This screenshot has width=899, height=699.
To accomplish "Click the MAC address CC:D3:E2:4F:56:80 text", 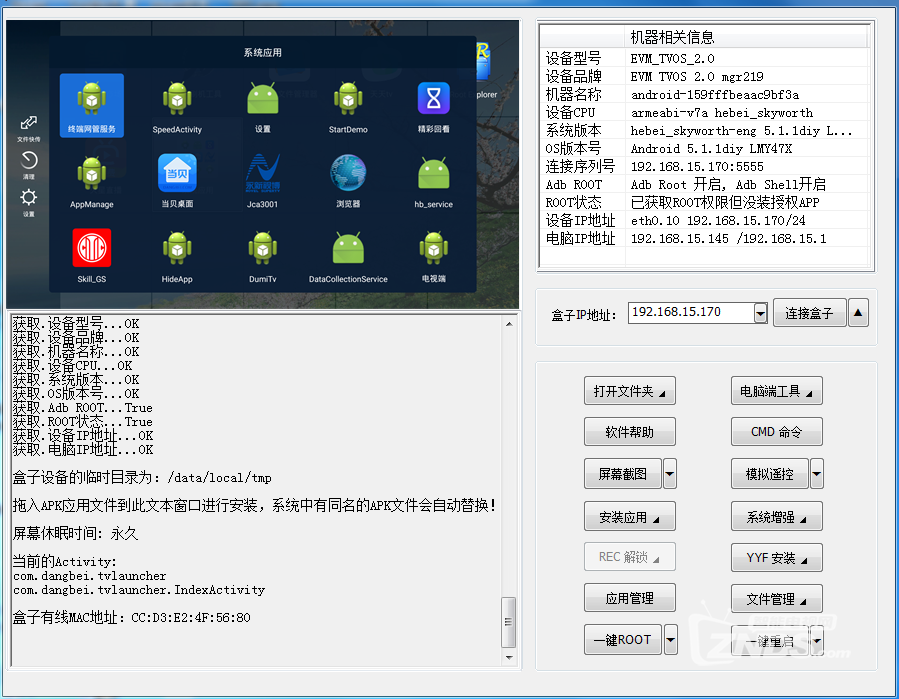I will pos(191,618).
